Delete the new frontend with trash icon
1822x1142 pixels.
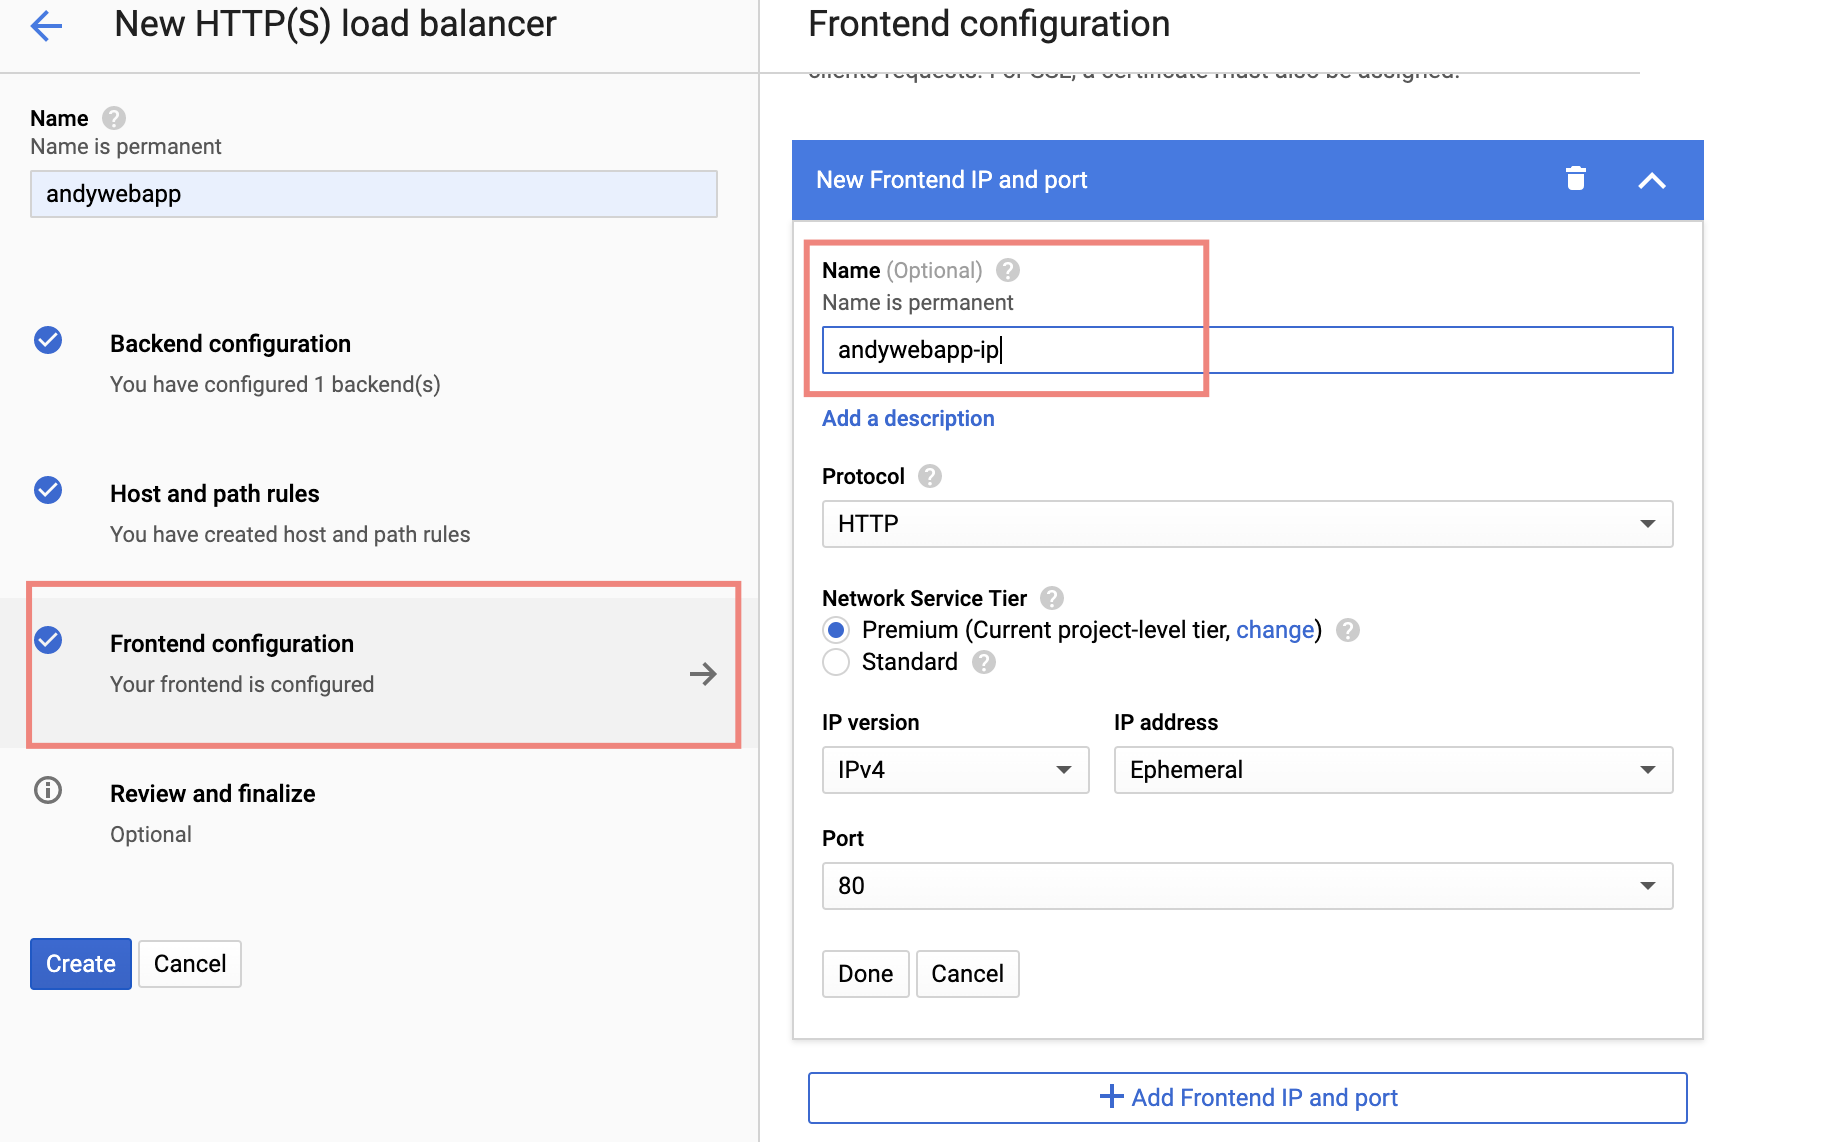click(1575, 179)
